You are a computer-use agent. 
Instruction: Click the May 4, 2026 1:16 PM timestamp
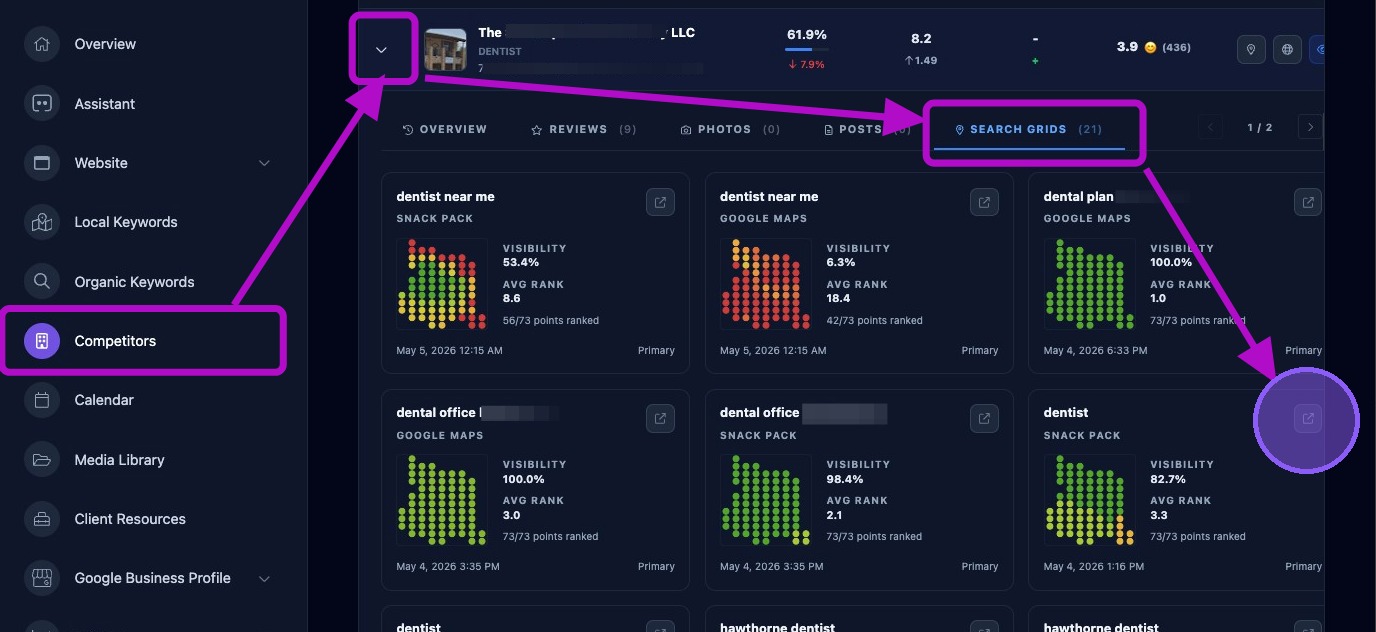point(1095,567)
